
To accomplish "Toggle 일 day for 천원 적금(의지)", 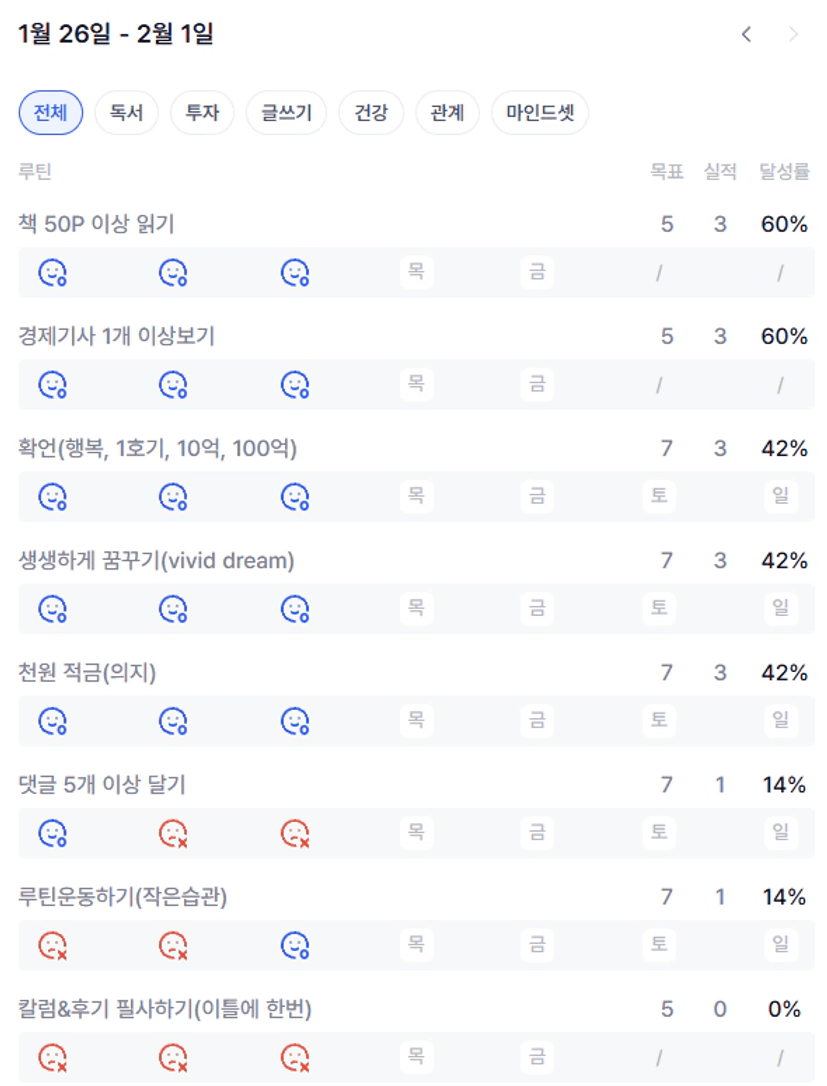I will pyautogui.click(x=780, y=720).
